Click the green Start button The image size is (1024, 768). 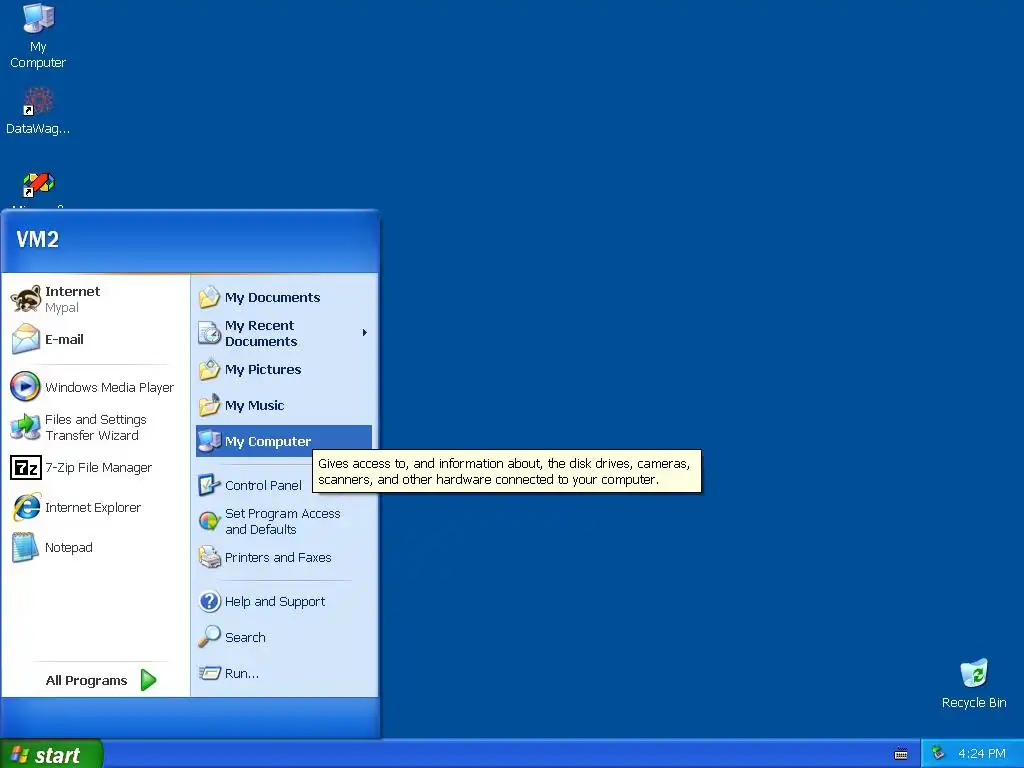pyautogui.click(x=51, y=754)
